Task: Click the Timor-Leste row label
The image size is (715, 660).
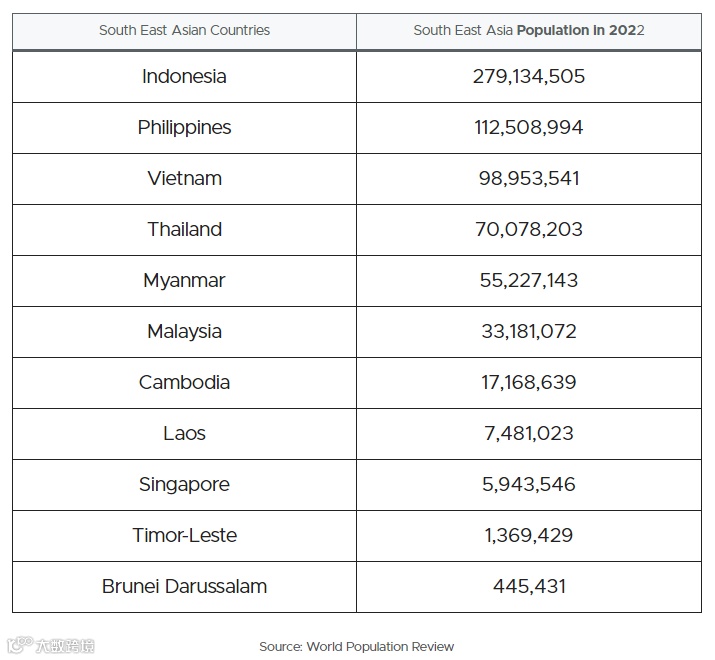Action: (x=184, y=535)
